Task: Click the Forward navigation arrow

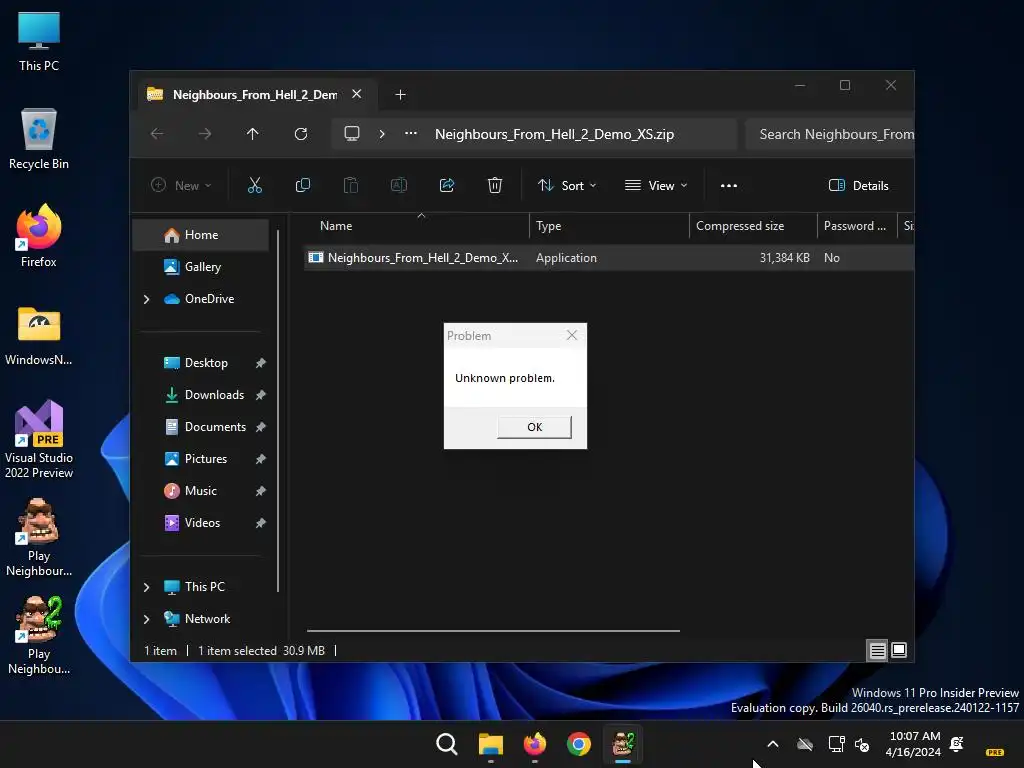Action: 205,134
